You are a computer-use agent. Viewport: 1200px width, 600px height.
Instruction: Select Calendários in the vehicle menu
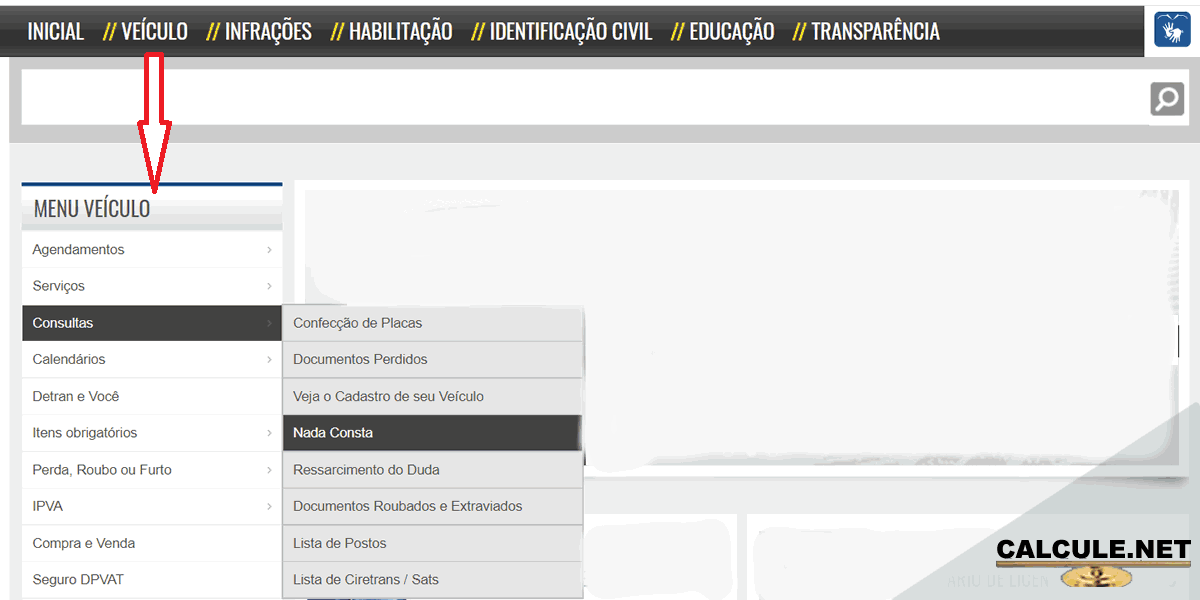point(152,359)
